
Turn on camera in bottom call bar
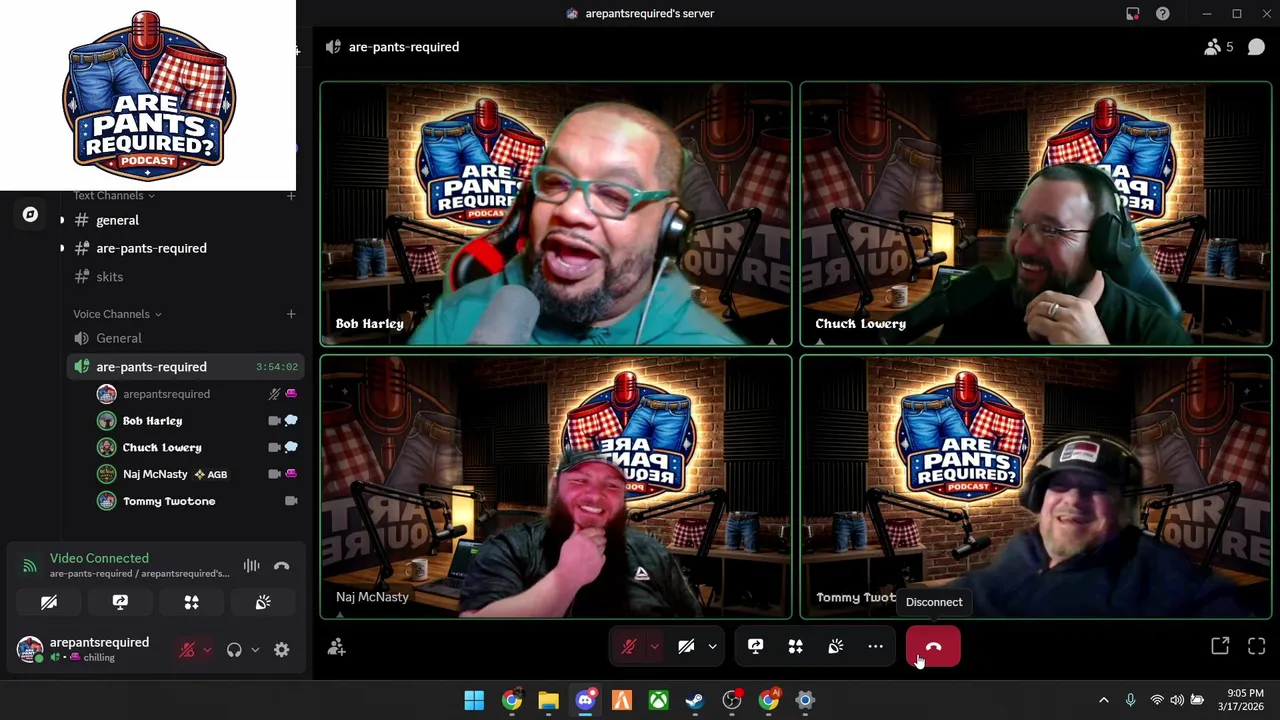(686, 646)
